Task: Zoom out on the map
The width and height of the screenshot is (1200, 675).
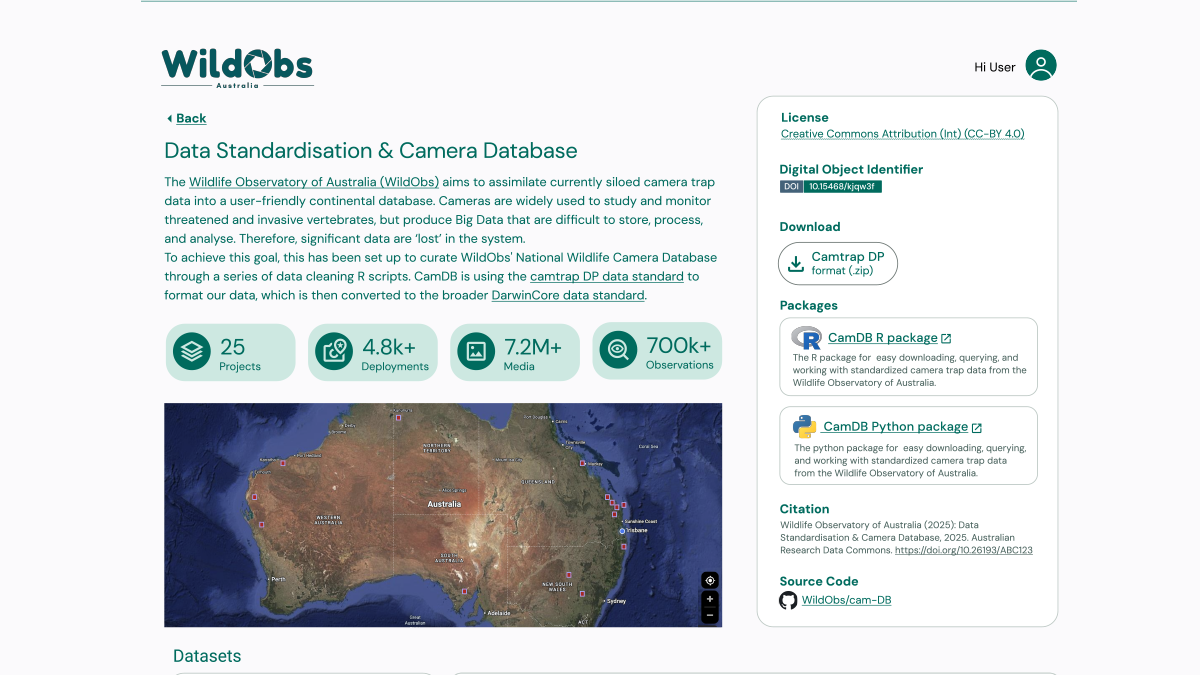Action: tap(710, 615)
